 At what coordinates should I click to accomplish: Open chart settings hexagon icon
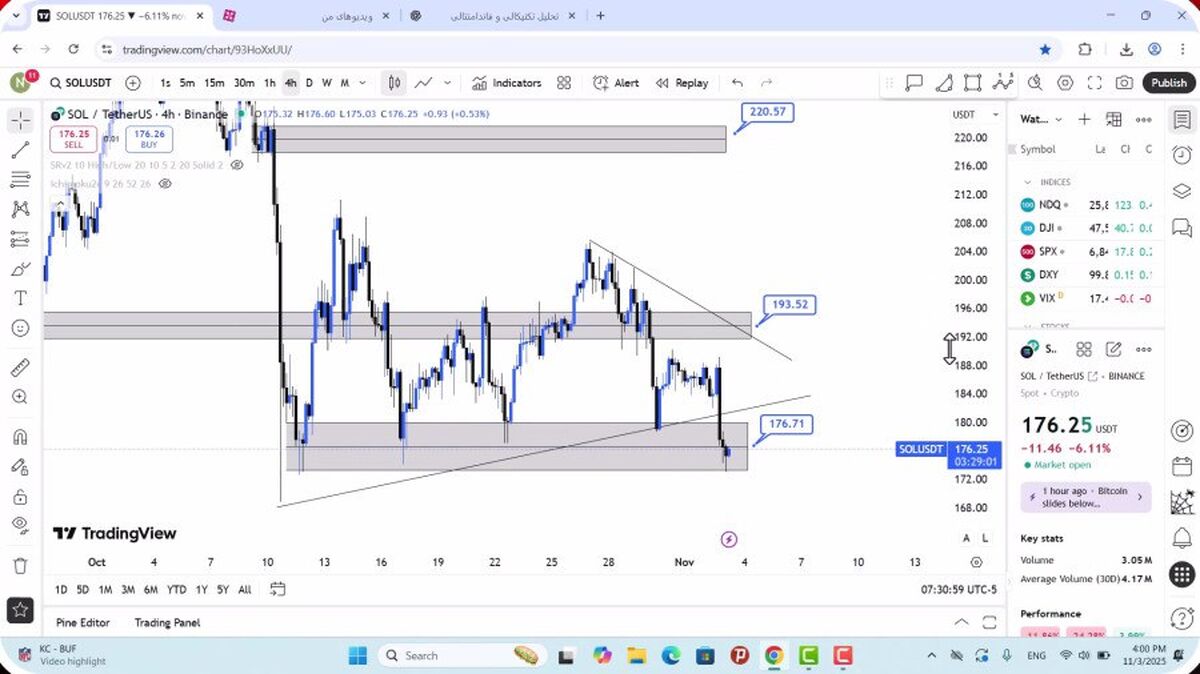[x=1065, y=83]
